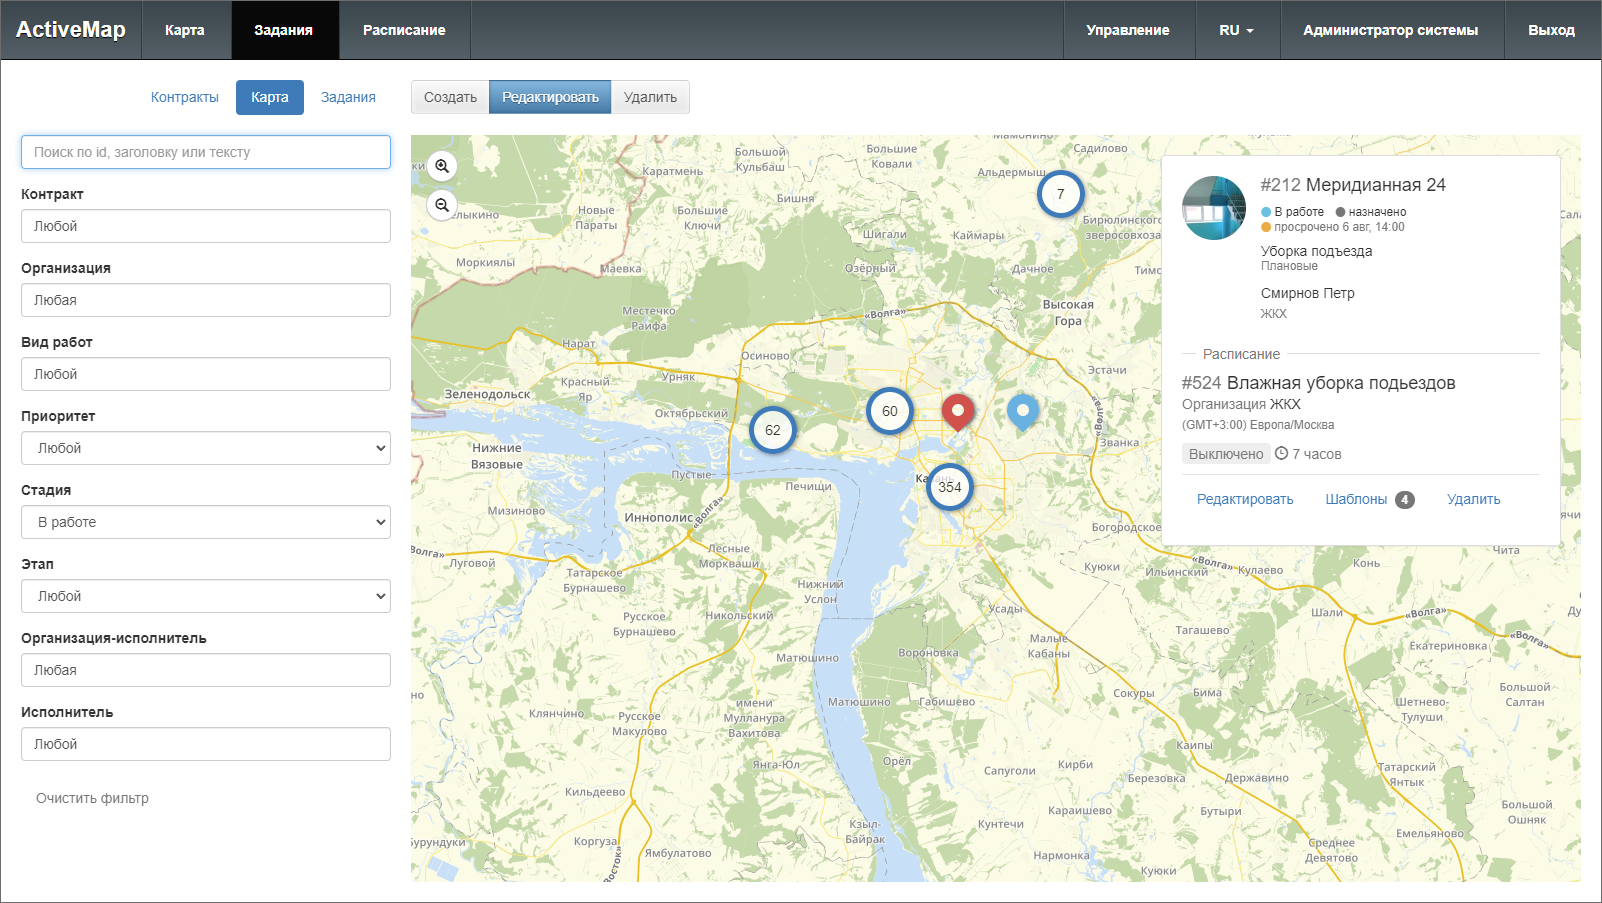This screenshot has width=1602, height=903.
Task: Click the task #212 avatar thumbnail
Action: [1214, 208]
